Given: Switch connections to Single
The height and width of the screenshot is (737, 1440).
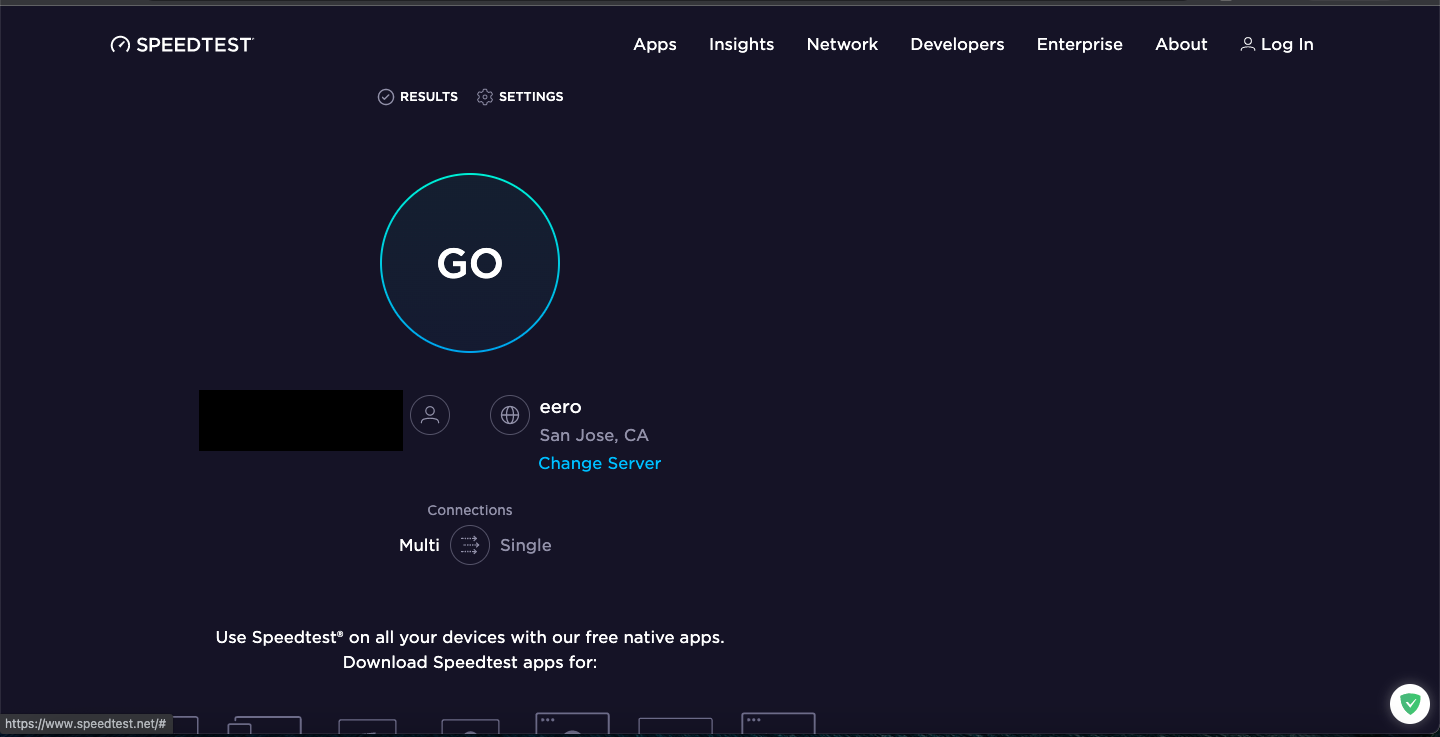Looking at the screenshot, I should 526,545.
